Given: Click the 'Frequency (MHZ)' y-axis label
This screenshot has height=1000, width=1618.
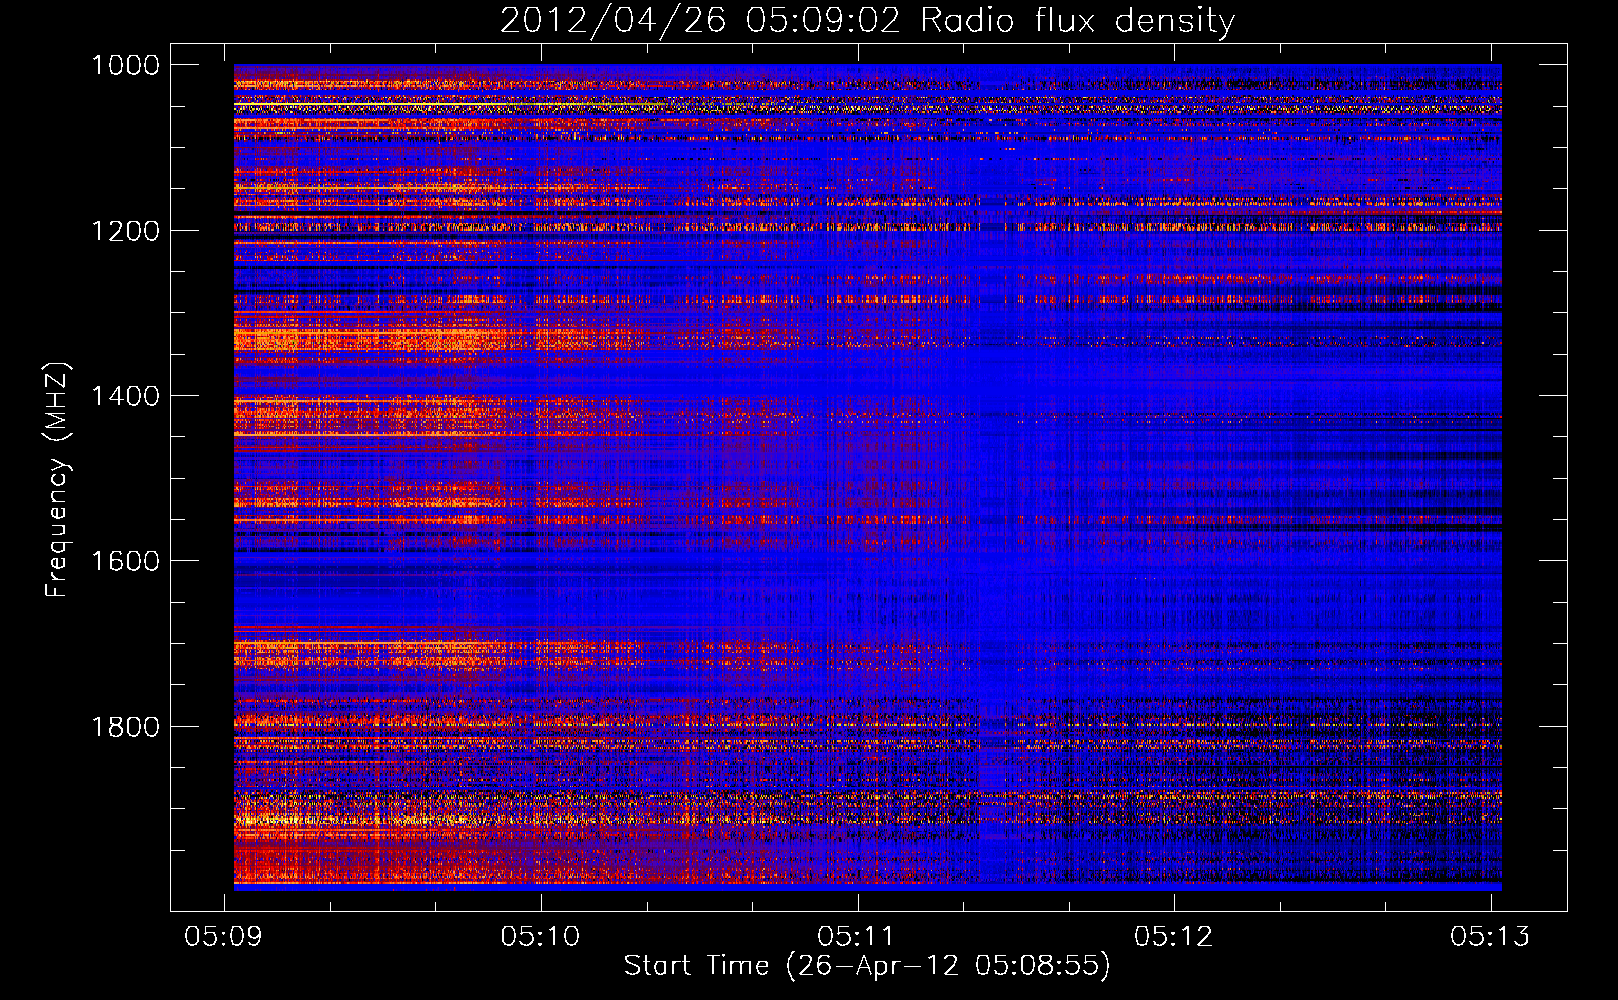Looking at the screenshot, I should coord(57,480).
